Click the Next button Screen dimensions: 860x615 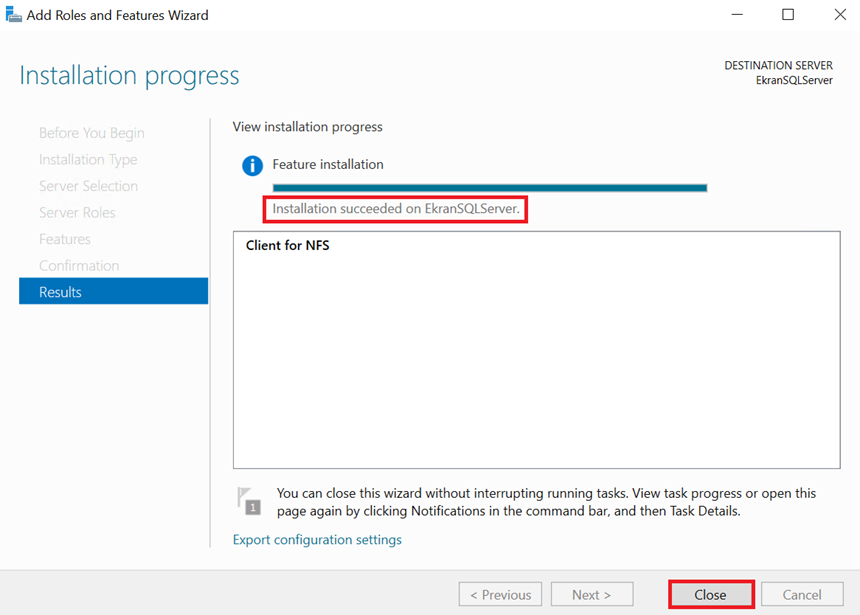click(592, 594)
